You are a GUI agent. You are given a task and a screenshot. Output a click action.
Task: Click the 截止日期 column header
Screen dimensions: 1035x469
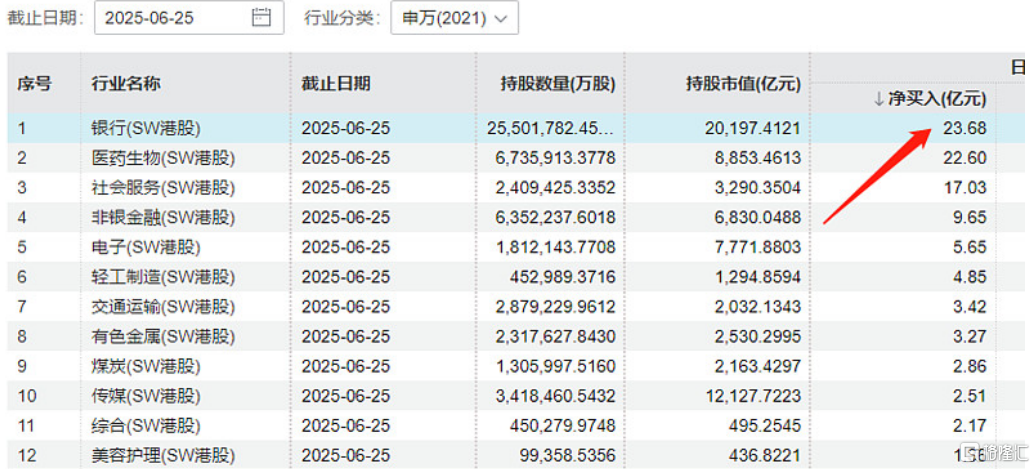coord(336,84)
